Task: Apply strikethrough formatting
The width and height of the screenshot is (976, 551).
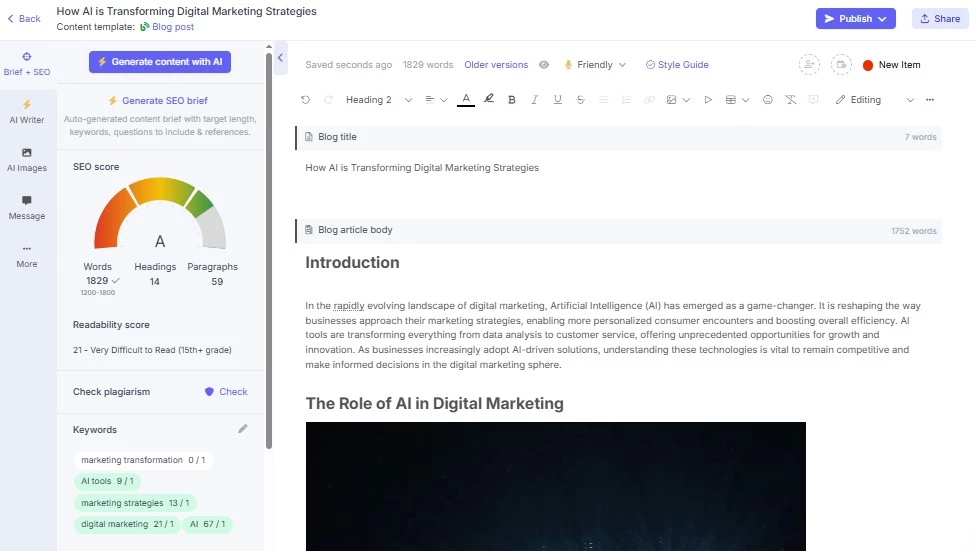Action: (580, 100)
